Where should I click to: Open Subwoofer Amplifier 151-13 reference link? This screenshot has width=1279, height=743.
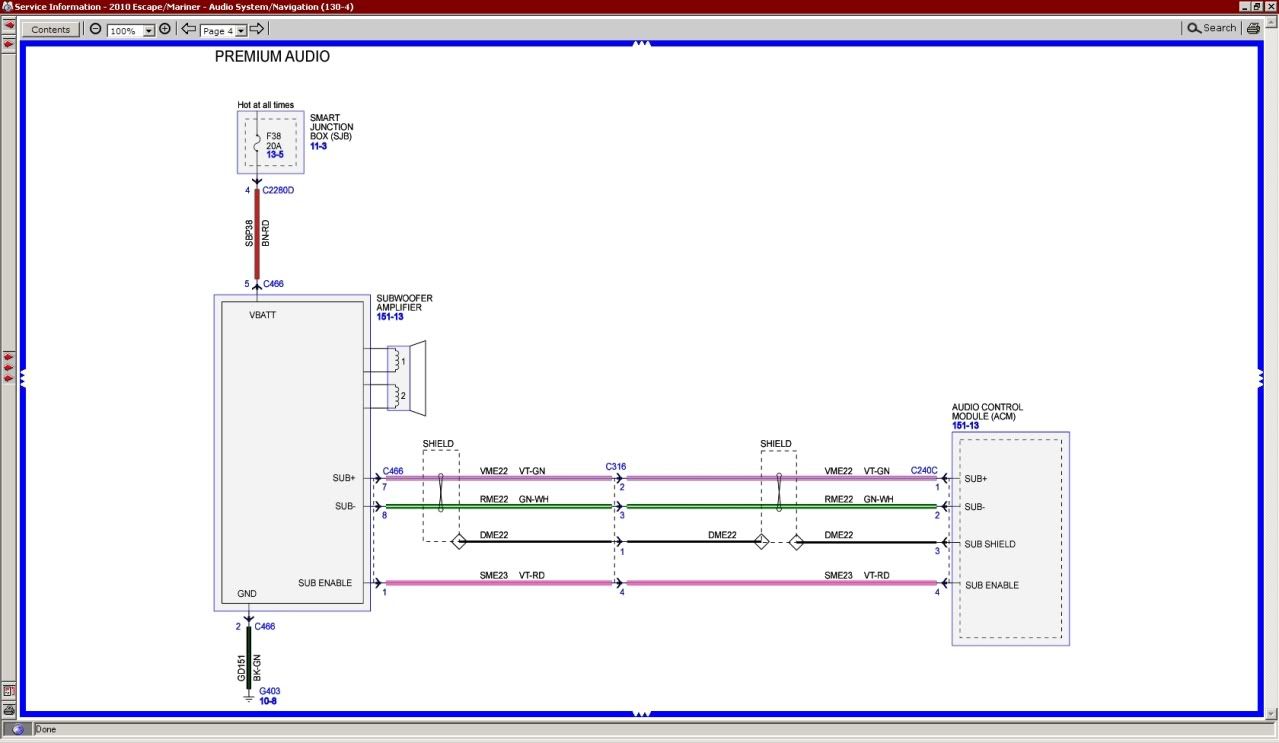[x=390, y=317]
